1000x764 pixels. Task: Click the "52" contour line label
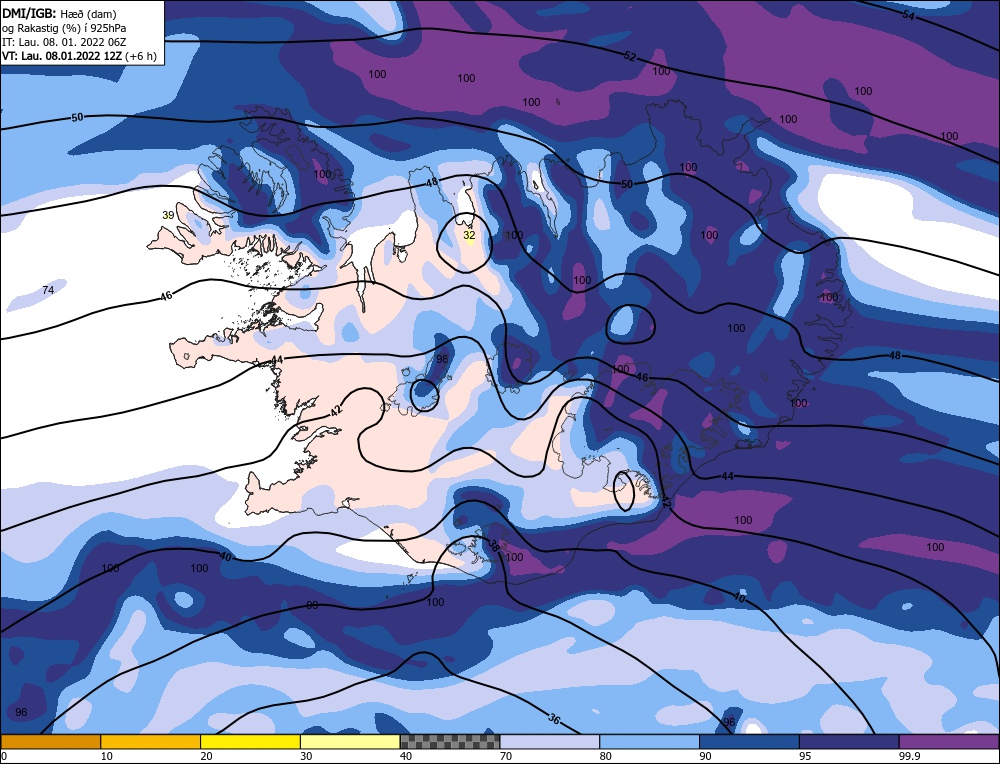[x=629, y=57]
